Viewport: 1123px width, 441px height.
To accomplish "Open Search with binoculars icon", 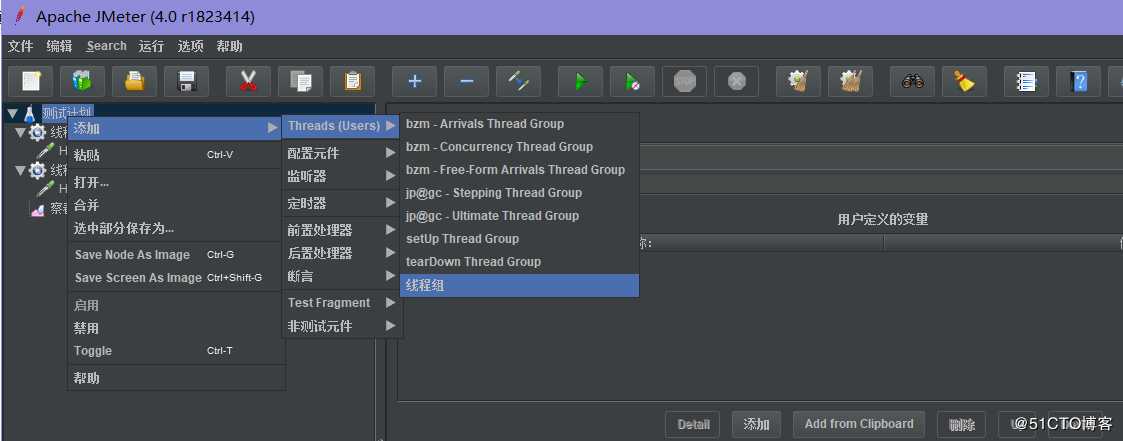I will 912,81.
